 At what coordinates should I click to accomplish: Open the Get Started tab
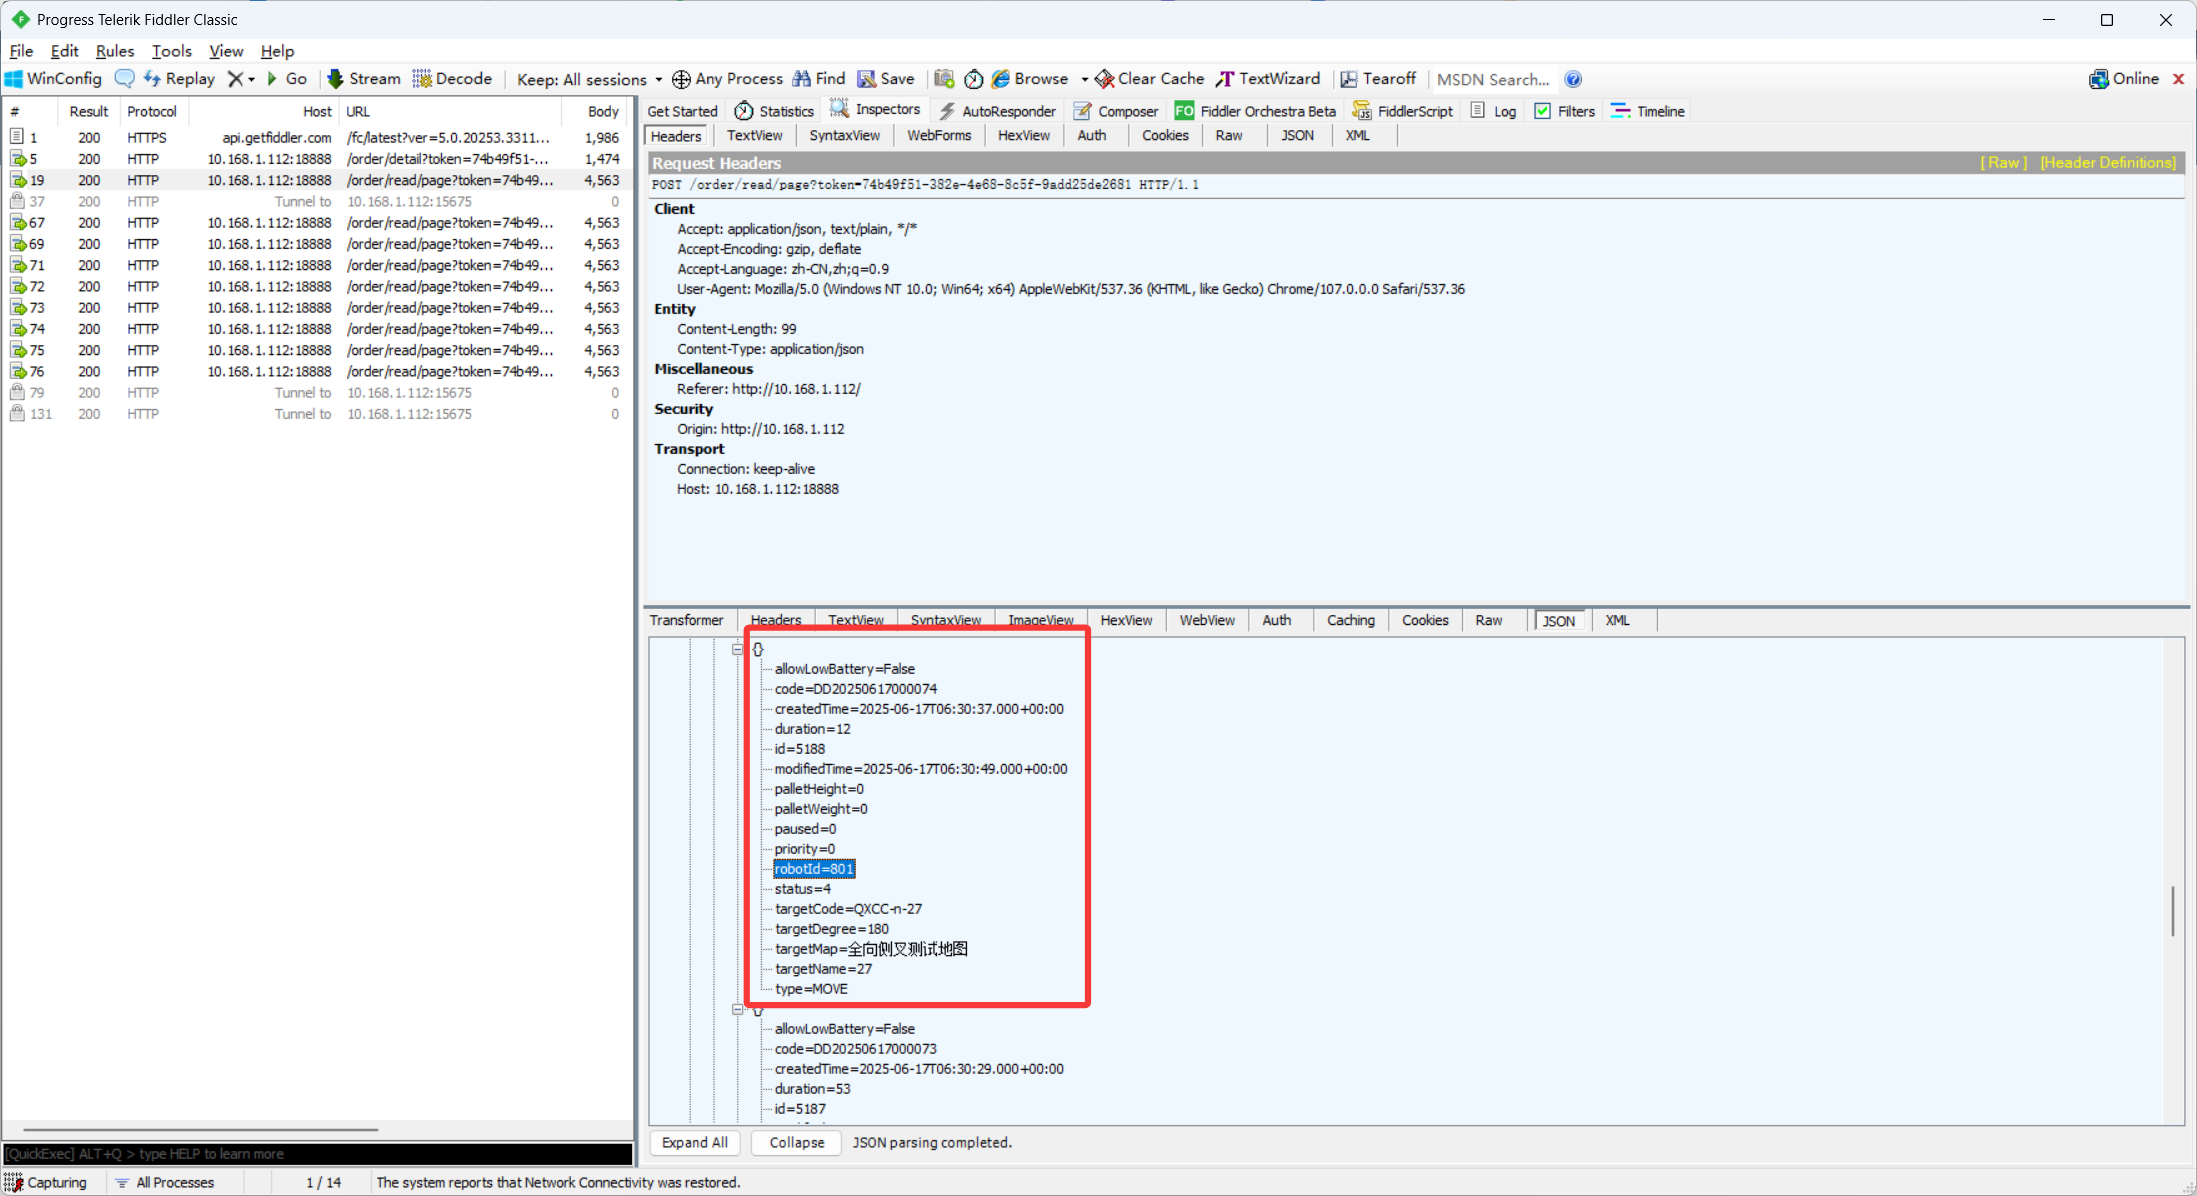click(682, 111)
